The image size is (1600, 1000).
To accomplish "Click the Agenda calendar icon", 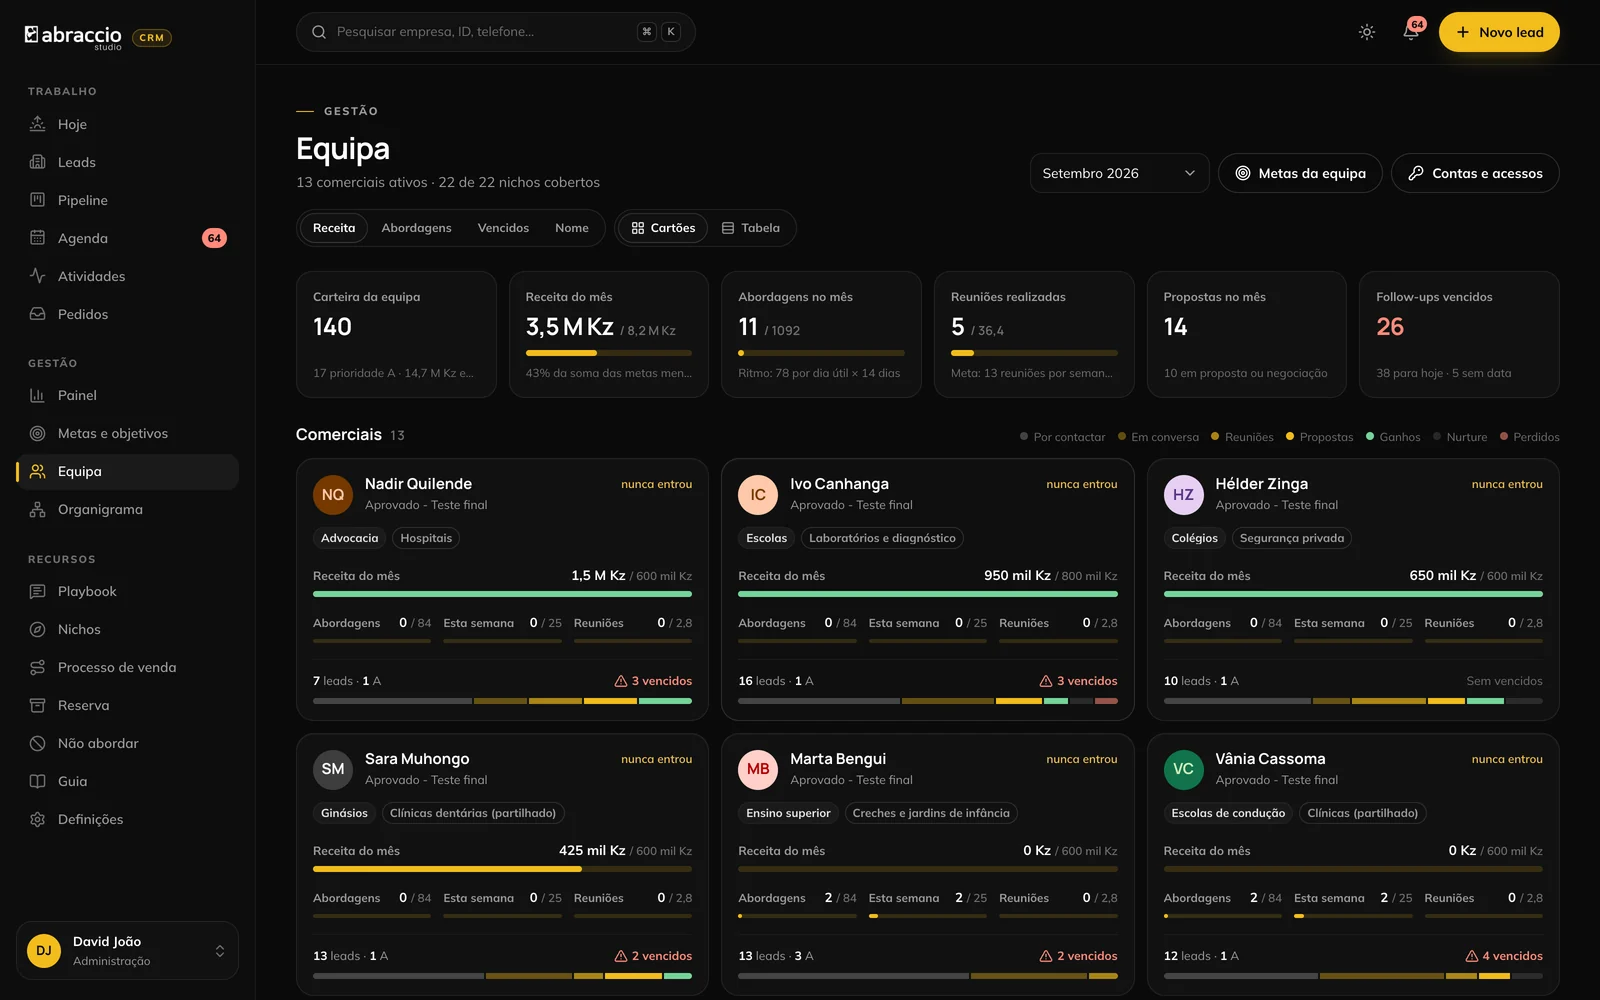I will 37,238.
